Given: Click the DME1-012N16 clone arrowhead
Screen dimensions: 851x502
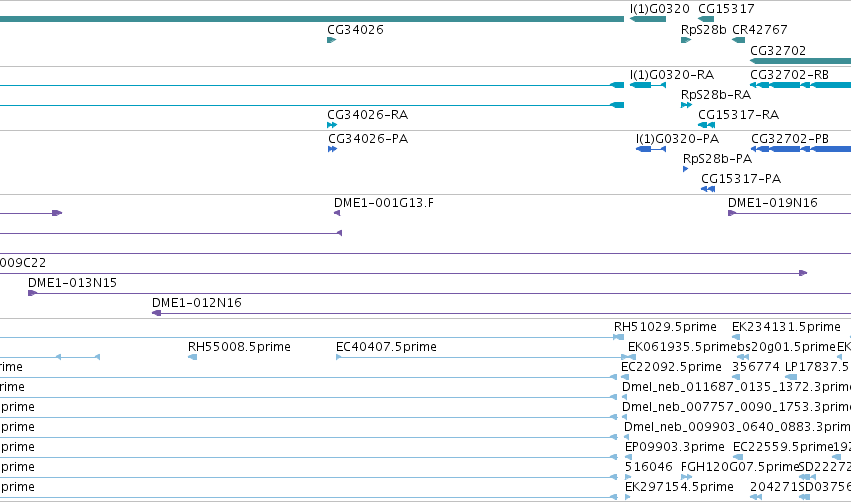Looking at the screenshot, I should point(156,313).
